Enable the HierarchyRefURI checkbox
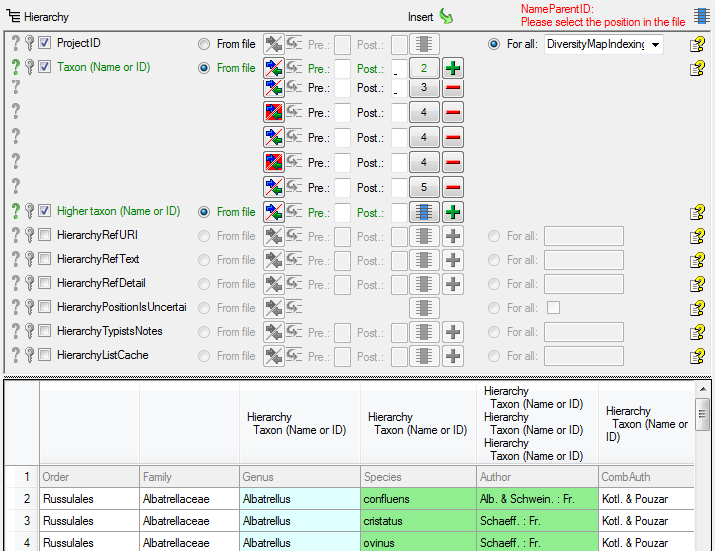 (x=45, y=236)
